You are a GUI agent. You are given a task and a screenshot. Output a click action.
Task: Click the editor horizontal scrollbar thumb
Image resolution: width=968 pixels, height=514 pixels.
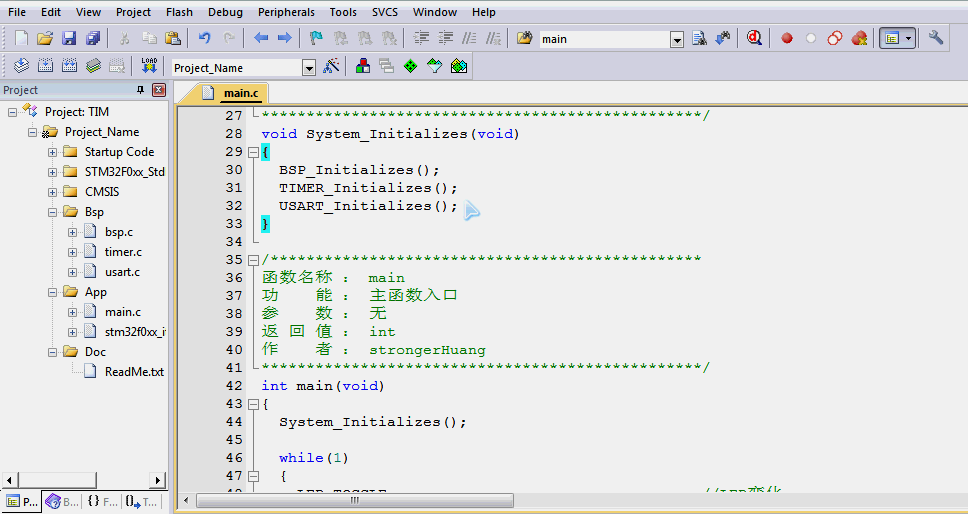tap(355, 500)
